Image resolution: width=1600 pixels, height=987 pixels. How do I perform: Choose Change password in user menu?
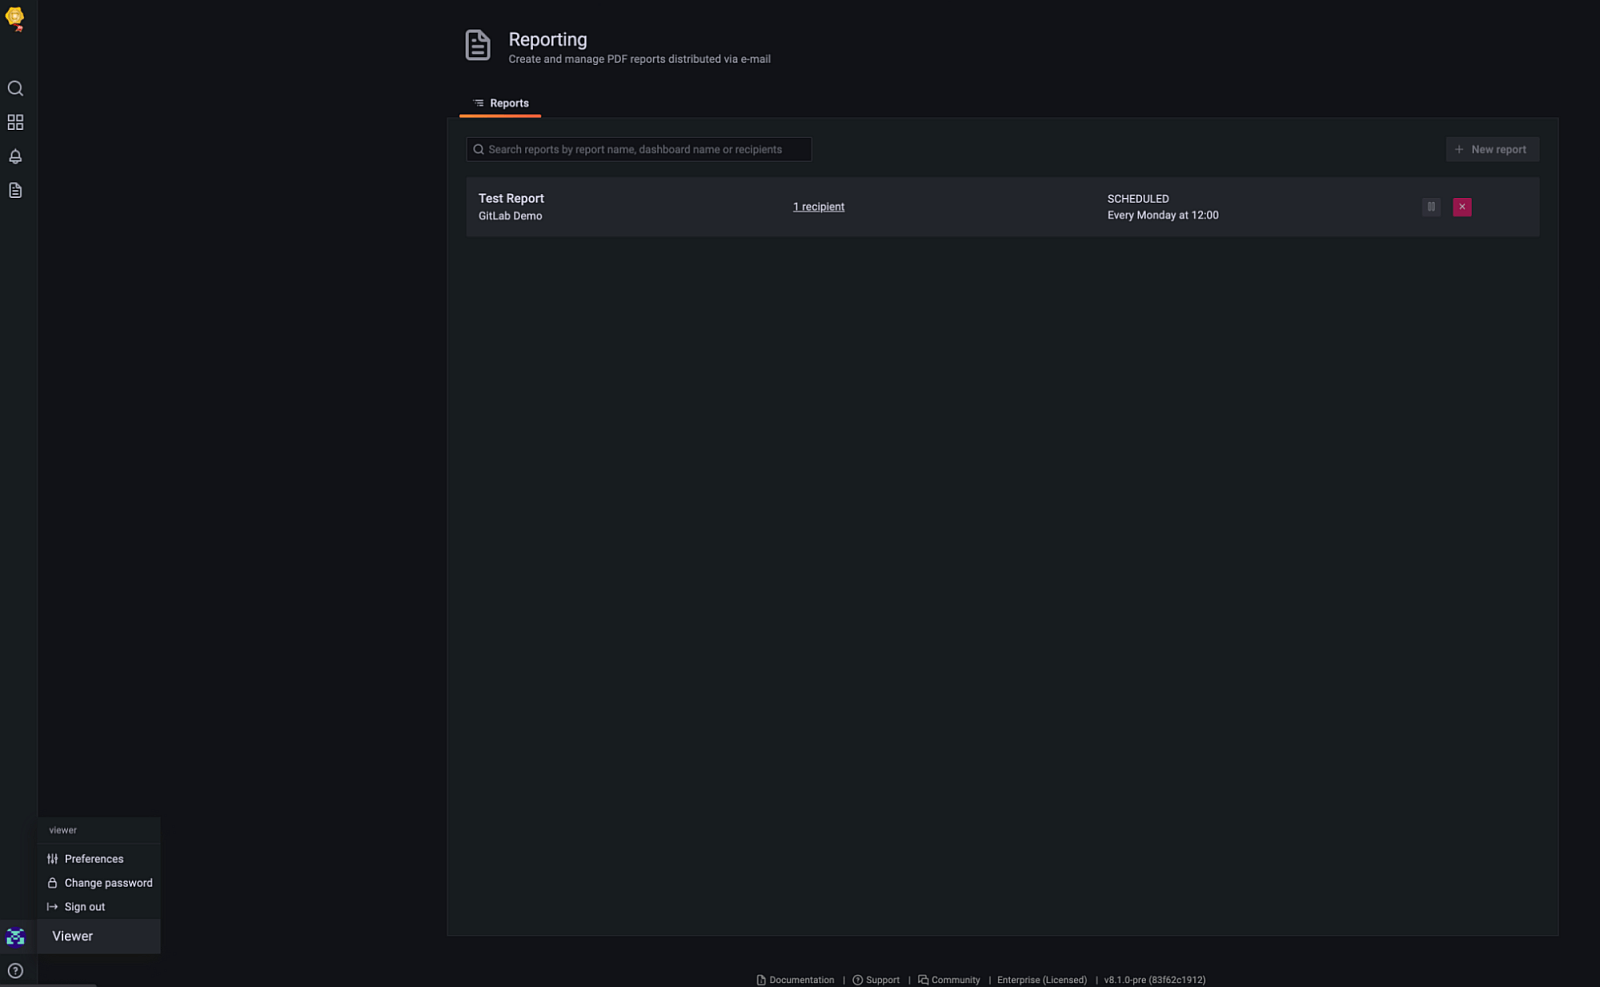[99, 883]
